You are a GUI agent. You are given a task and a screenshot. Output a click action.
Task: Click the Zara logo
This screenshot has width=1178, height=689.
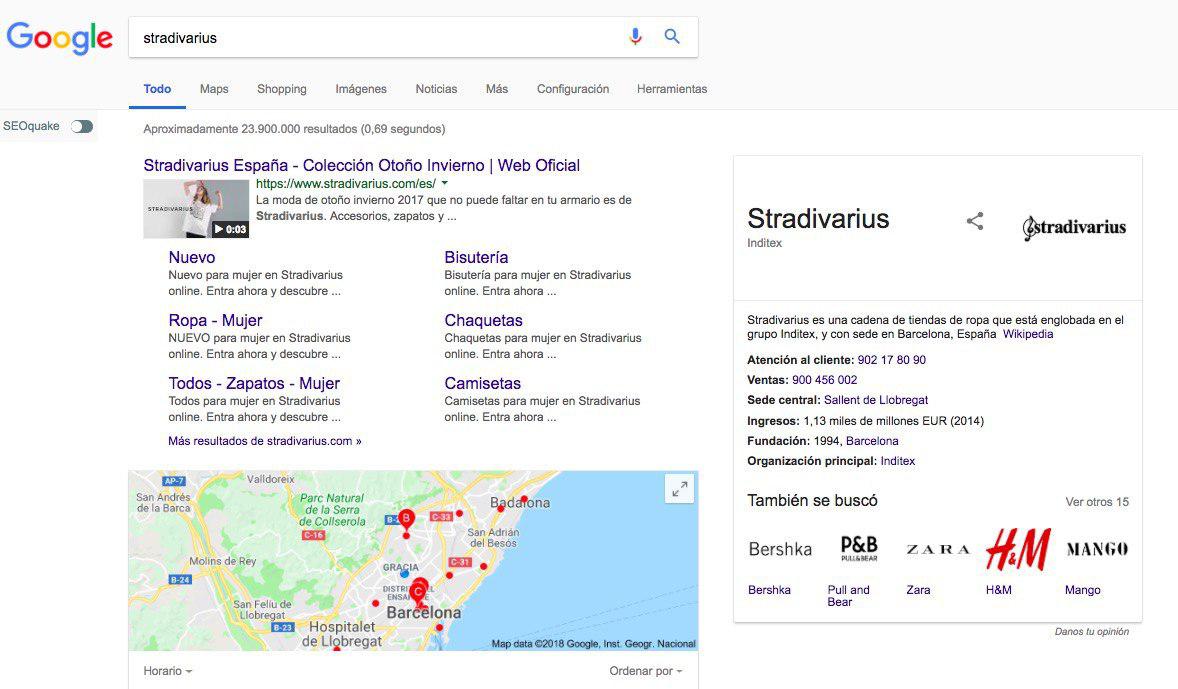click(x=938, y=549)
